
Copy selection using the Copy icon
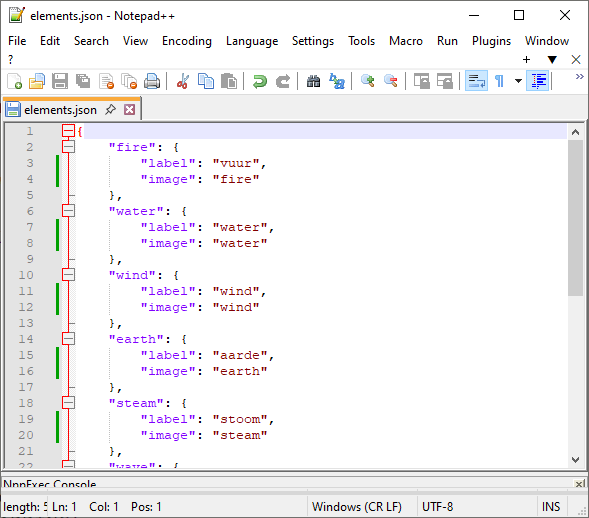[x=206, y=81]
